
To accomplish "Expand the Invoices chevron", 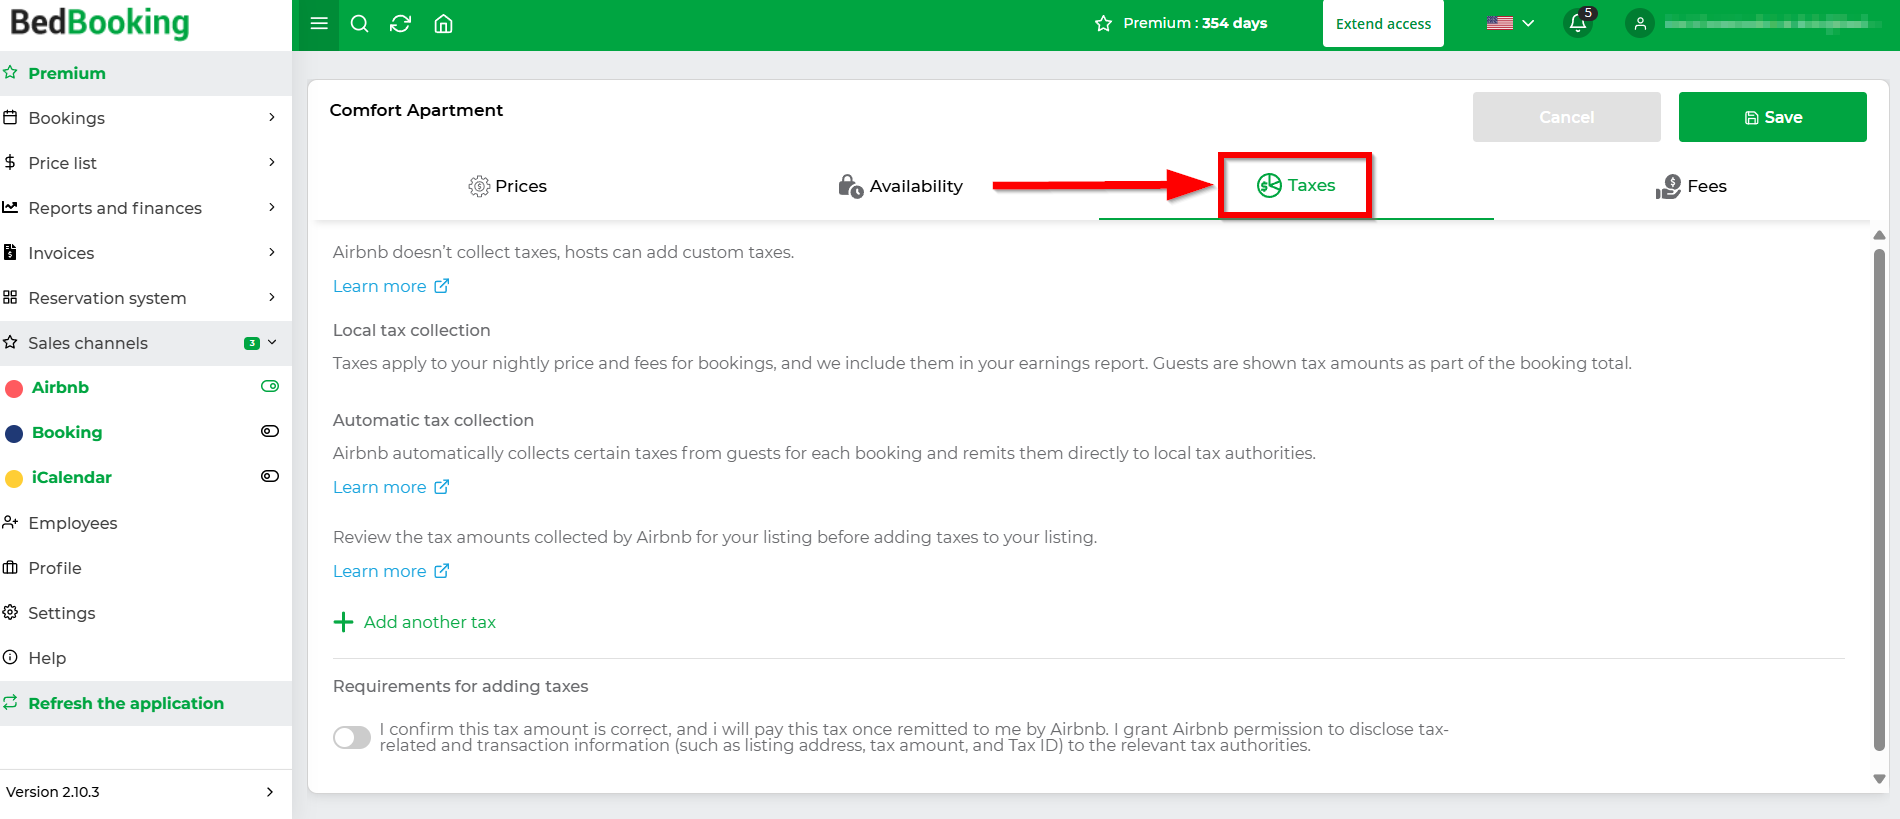I will click(272, 252).
